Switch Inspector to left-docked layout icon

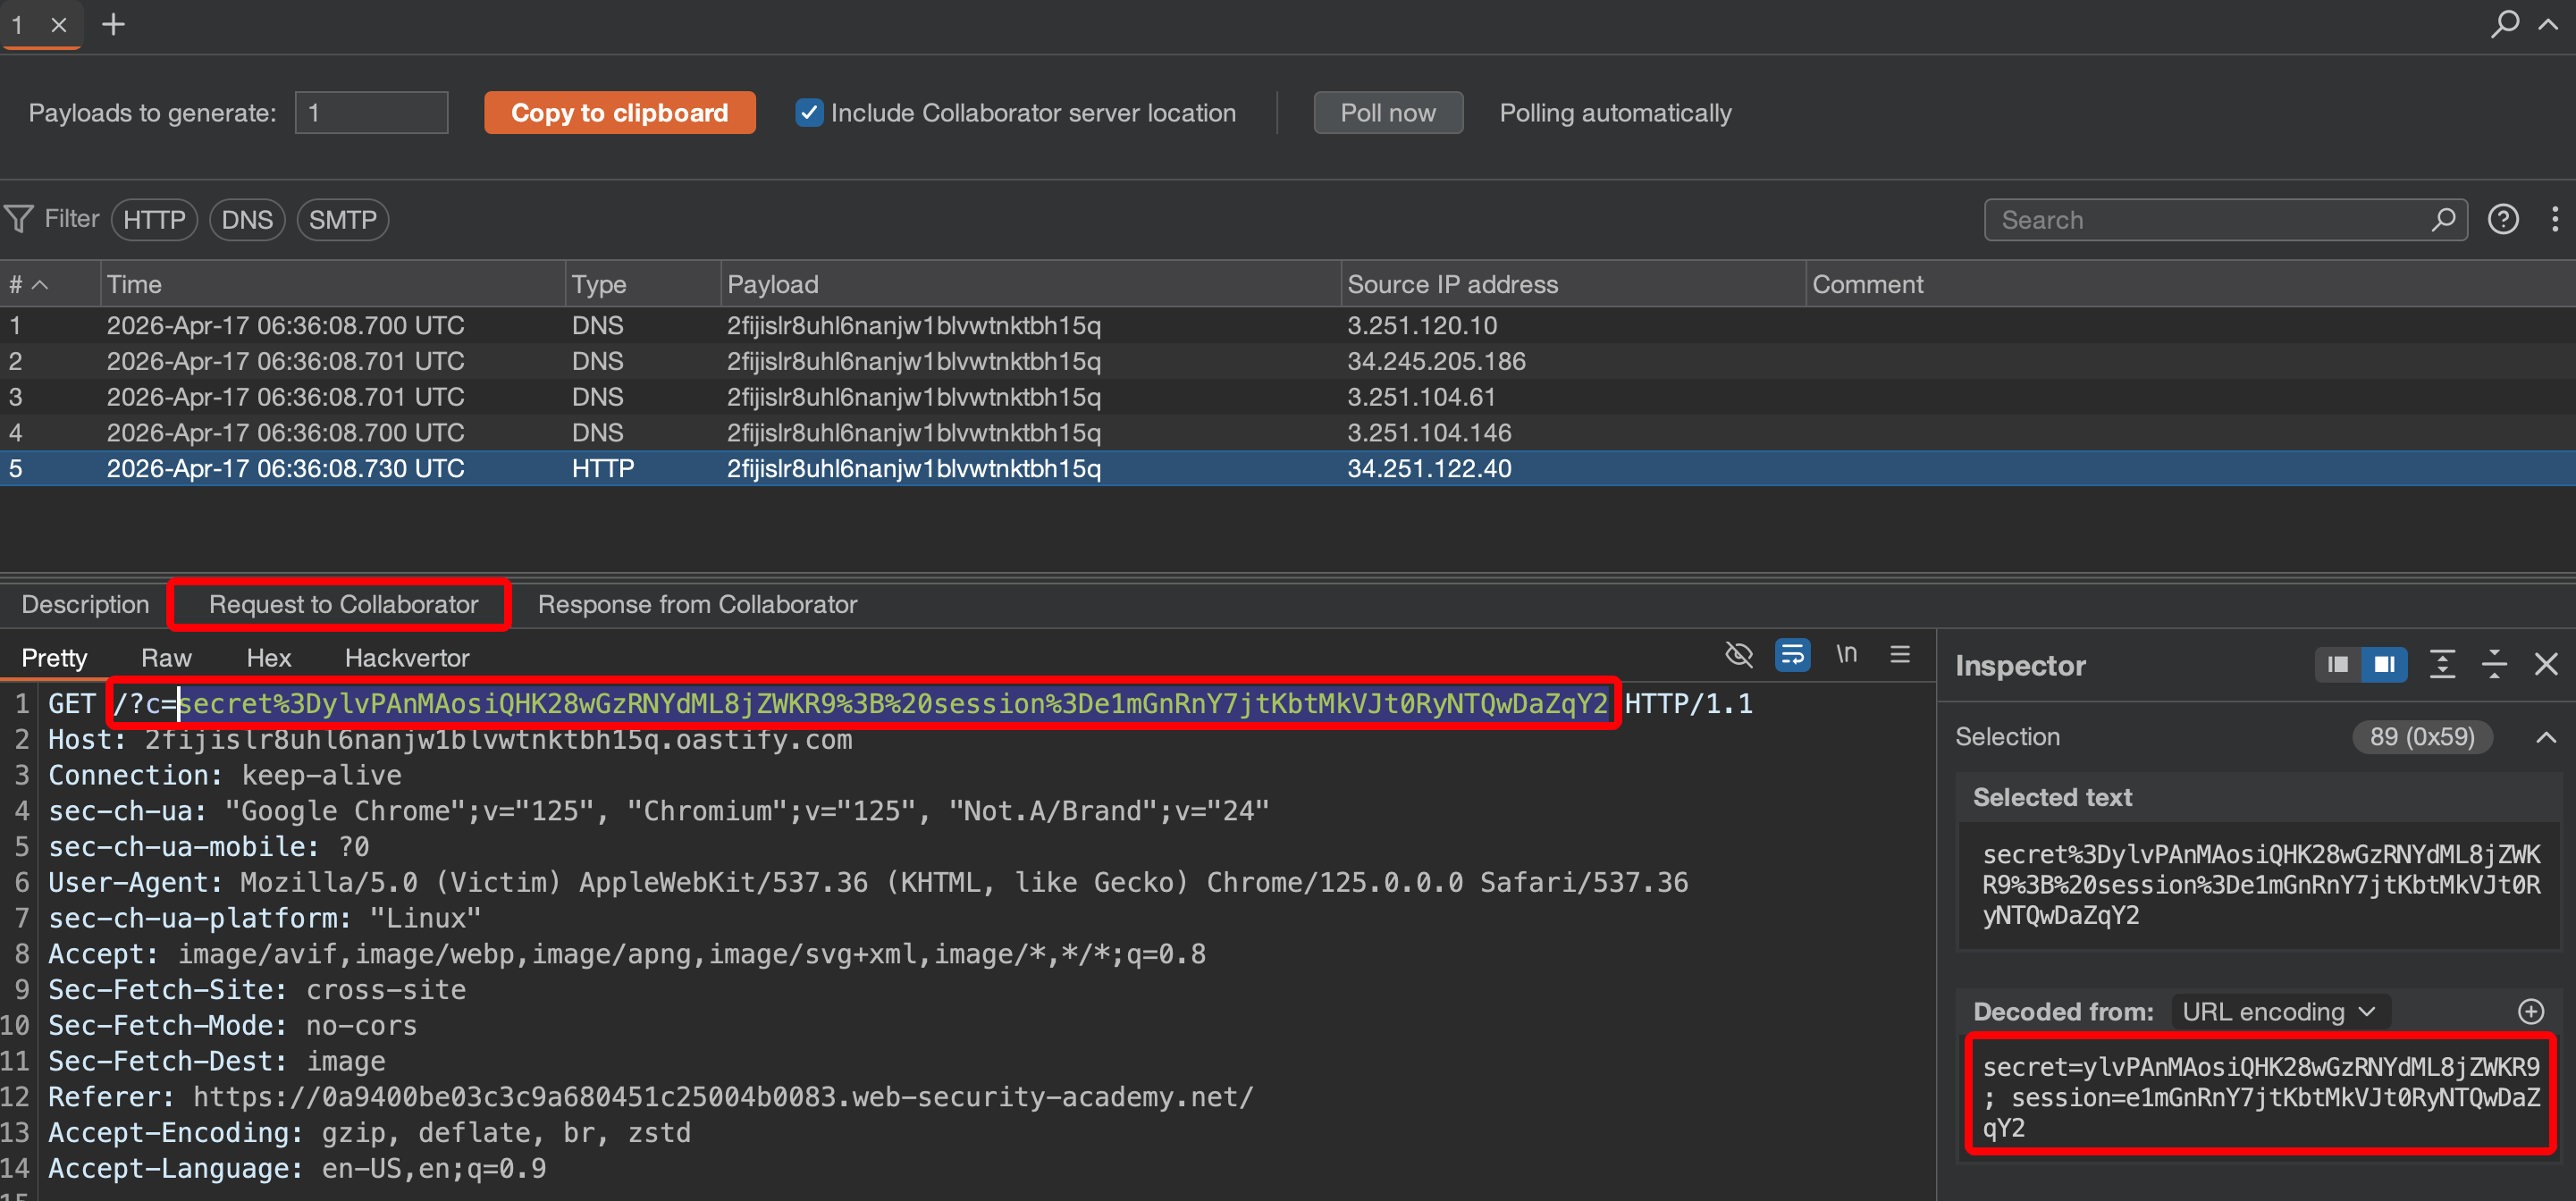pyautogui.click(x=2337, y=665)
